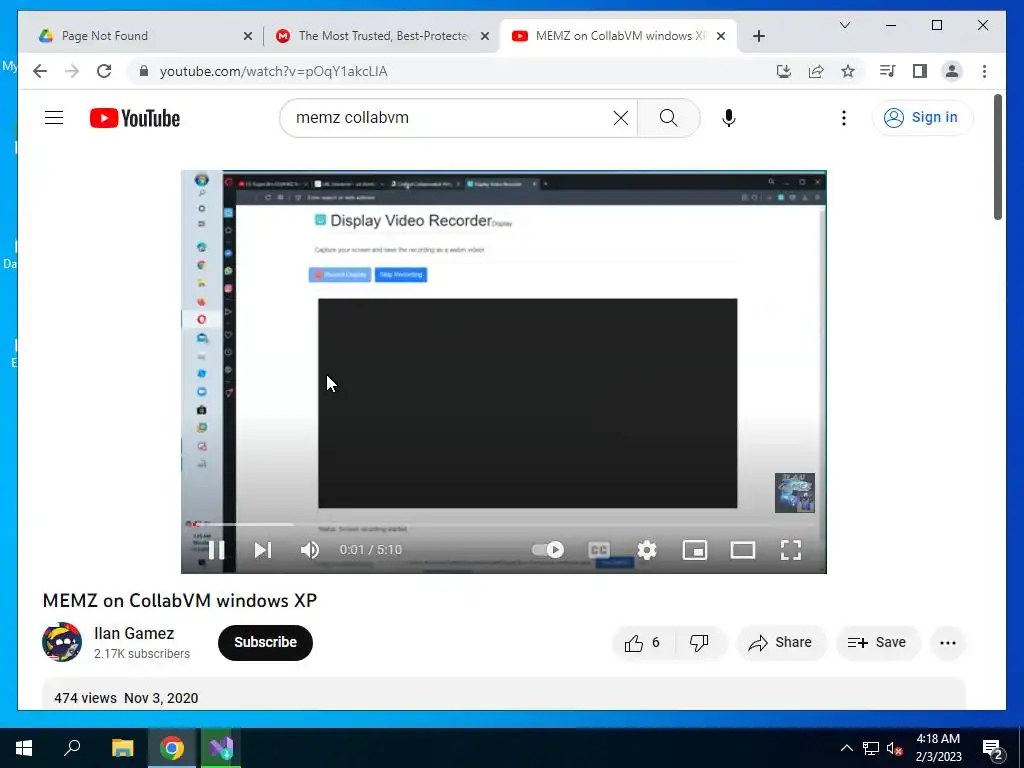Click the Chrome taskbar icon

(172, 748)
